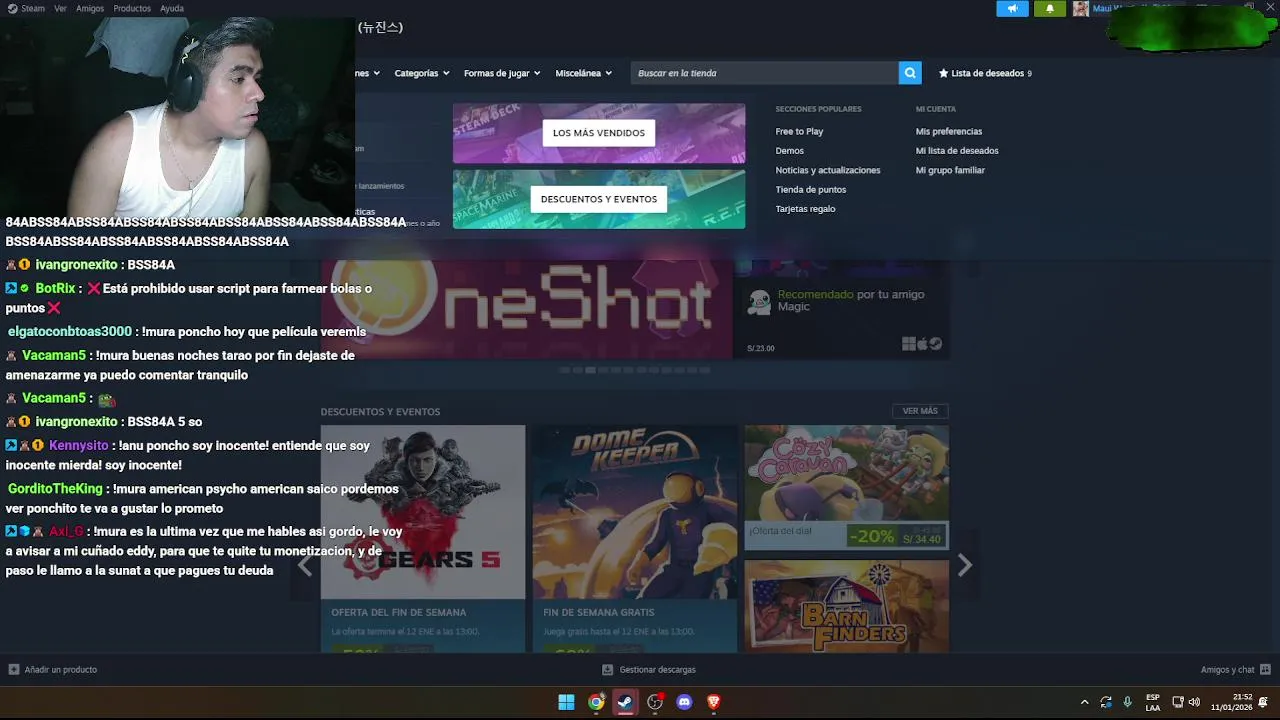Open the Ayuda menu

[x=172, y=8]
